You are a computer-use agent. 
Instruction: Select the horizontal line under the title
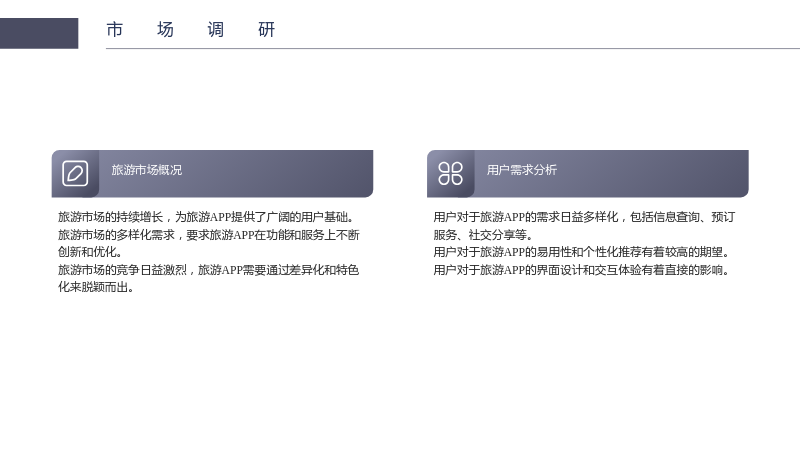[x=453, y=48]
